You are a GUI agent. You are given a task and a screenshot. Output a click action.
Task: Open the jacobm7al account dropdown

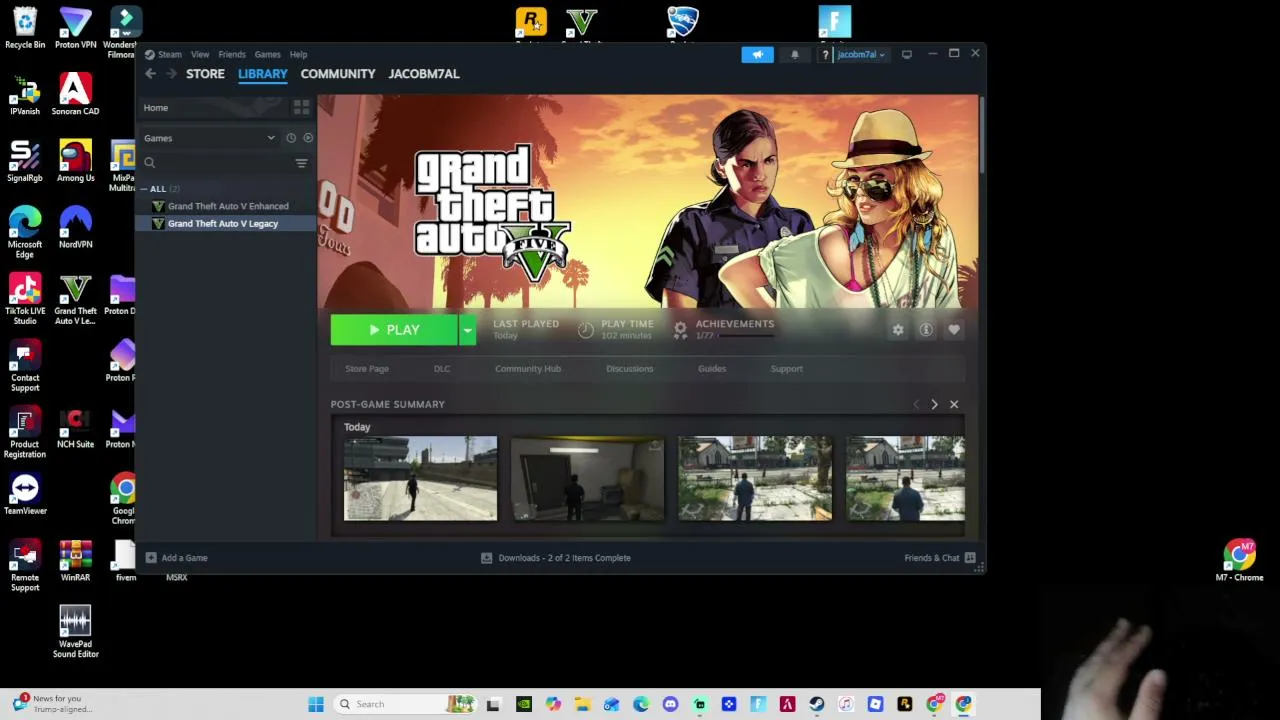point(859,54)
